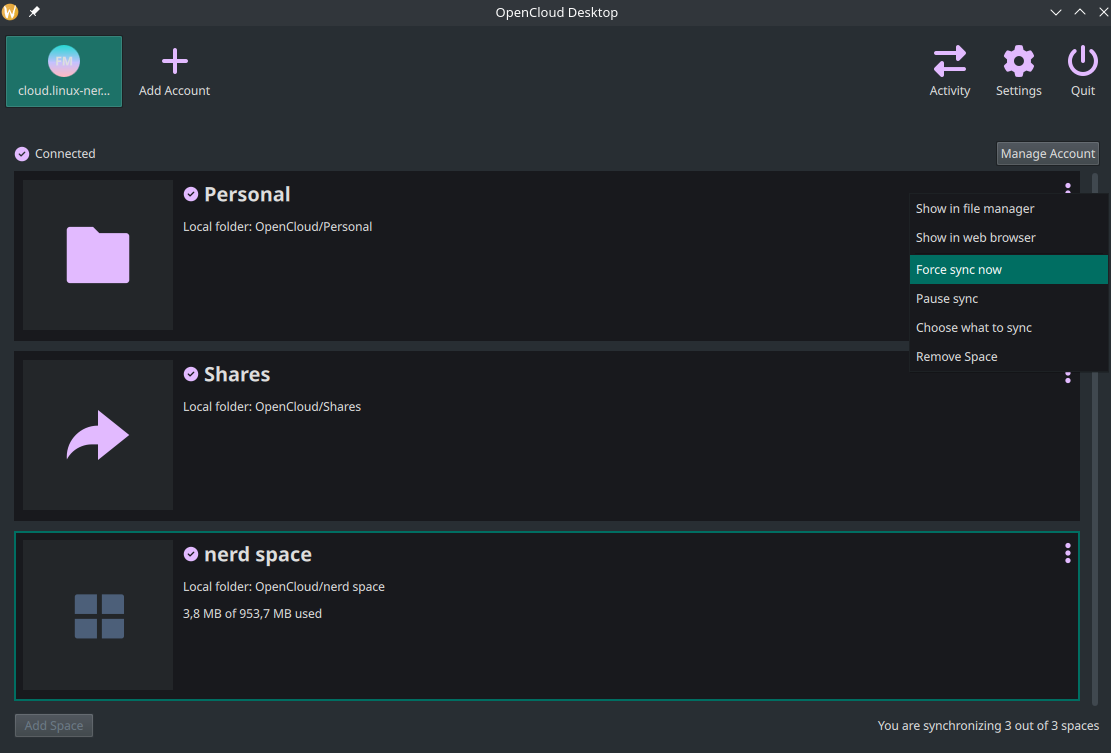Click the window pin icon in title bar

(x=34, y=12)
